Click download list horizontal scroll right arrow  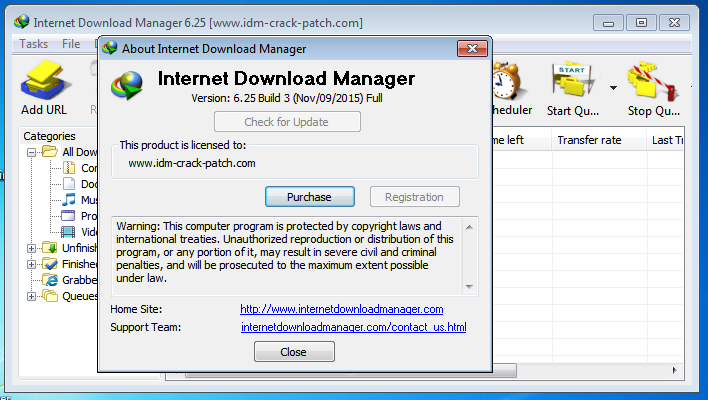click(x=674, y=370)
